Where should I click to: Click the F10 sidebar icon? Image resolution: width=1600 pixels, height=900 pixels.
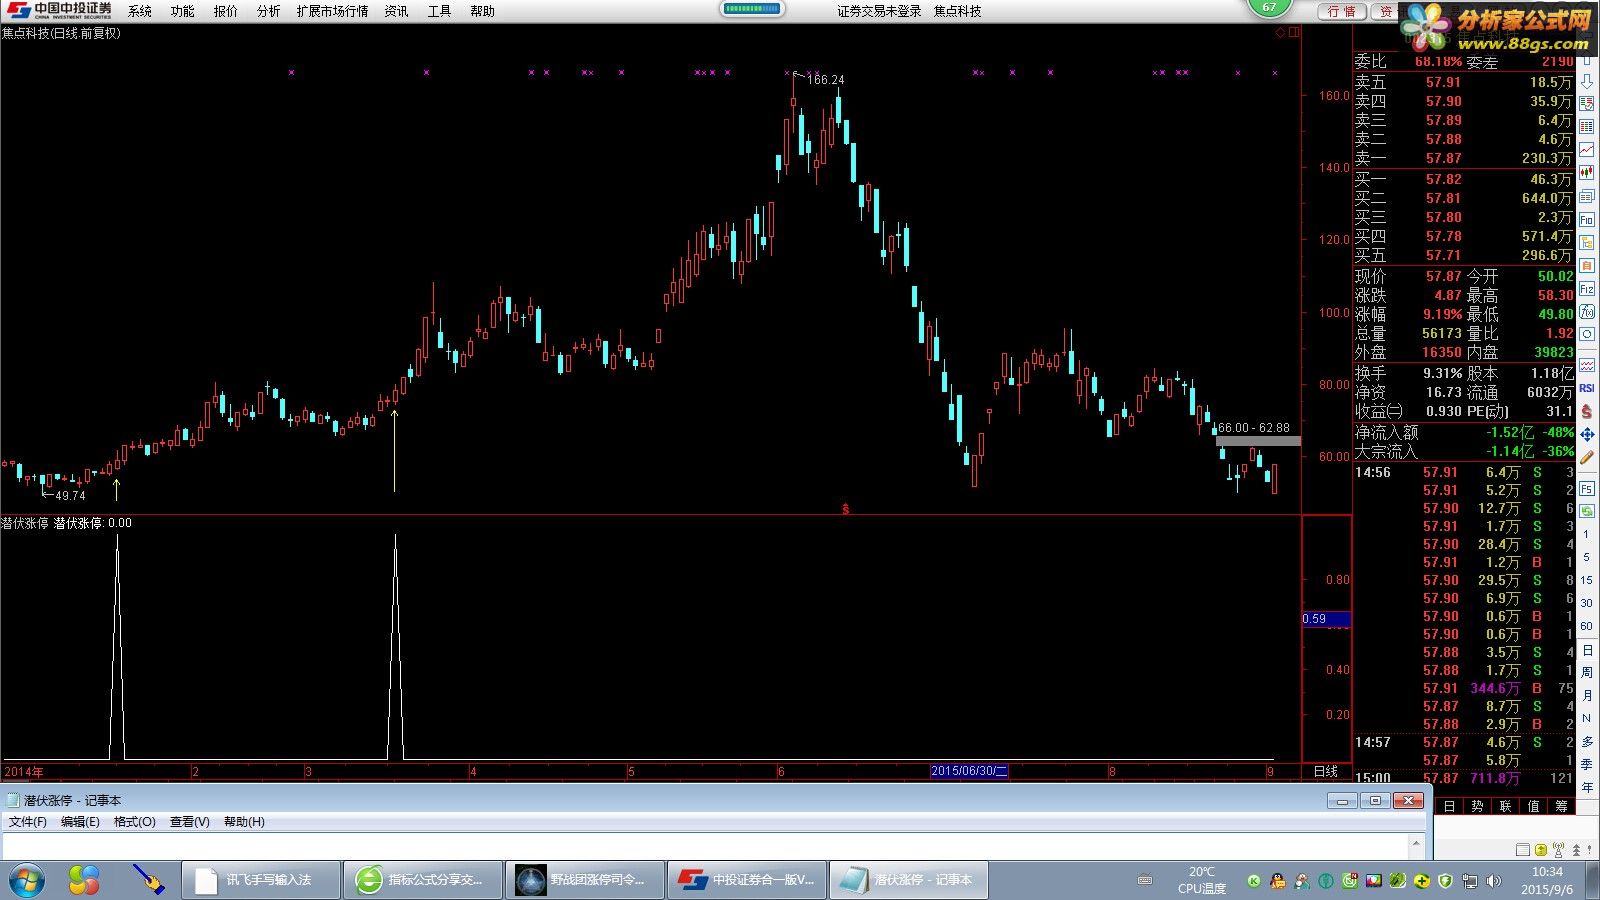(x=1587, y=219)
